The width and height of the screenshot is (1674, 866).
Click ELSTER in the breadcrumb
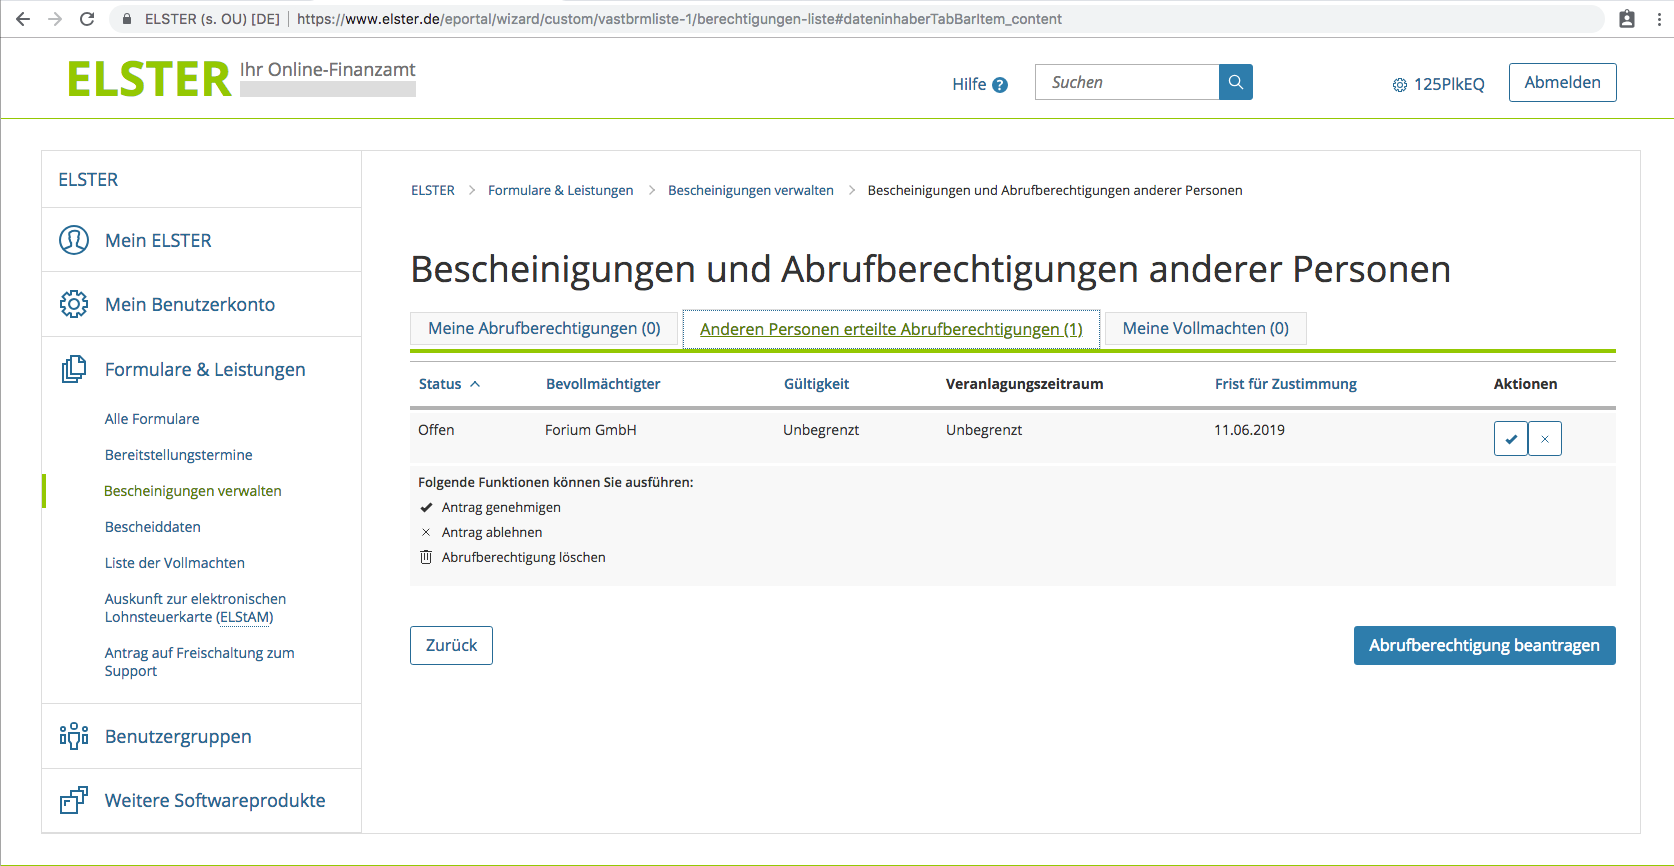(432, 190)
